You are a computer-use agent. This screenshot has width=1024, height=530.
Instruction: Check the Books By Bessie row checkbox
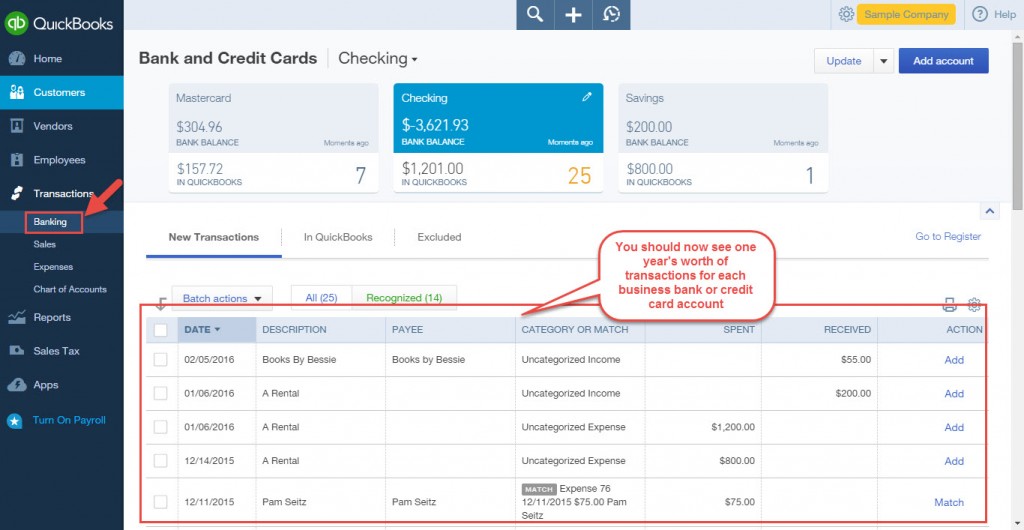coord(161,360)
